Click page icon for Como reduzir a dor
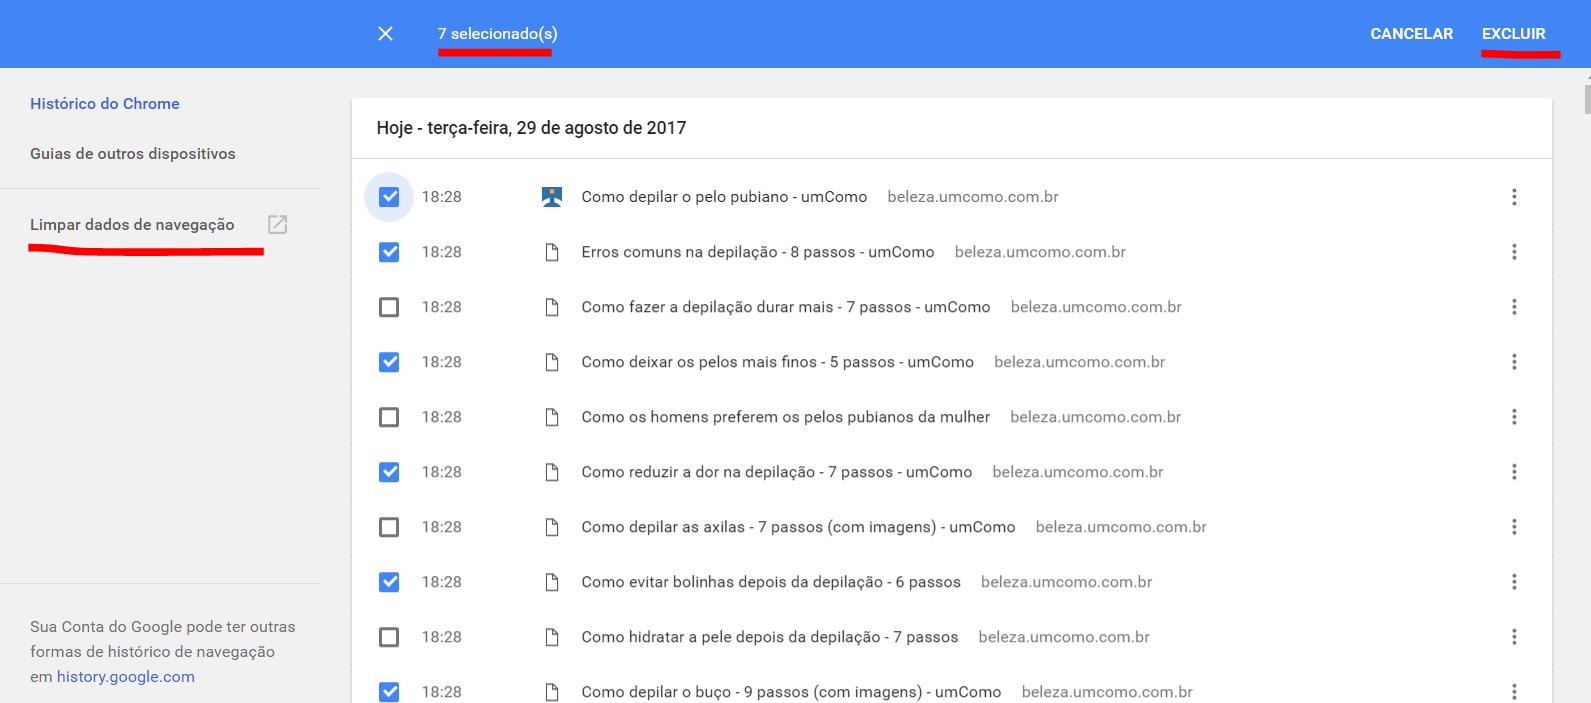 pyautogui.click(x=551, y=472)
